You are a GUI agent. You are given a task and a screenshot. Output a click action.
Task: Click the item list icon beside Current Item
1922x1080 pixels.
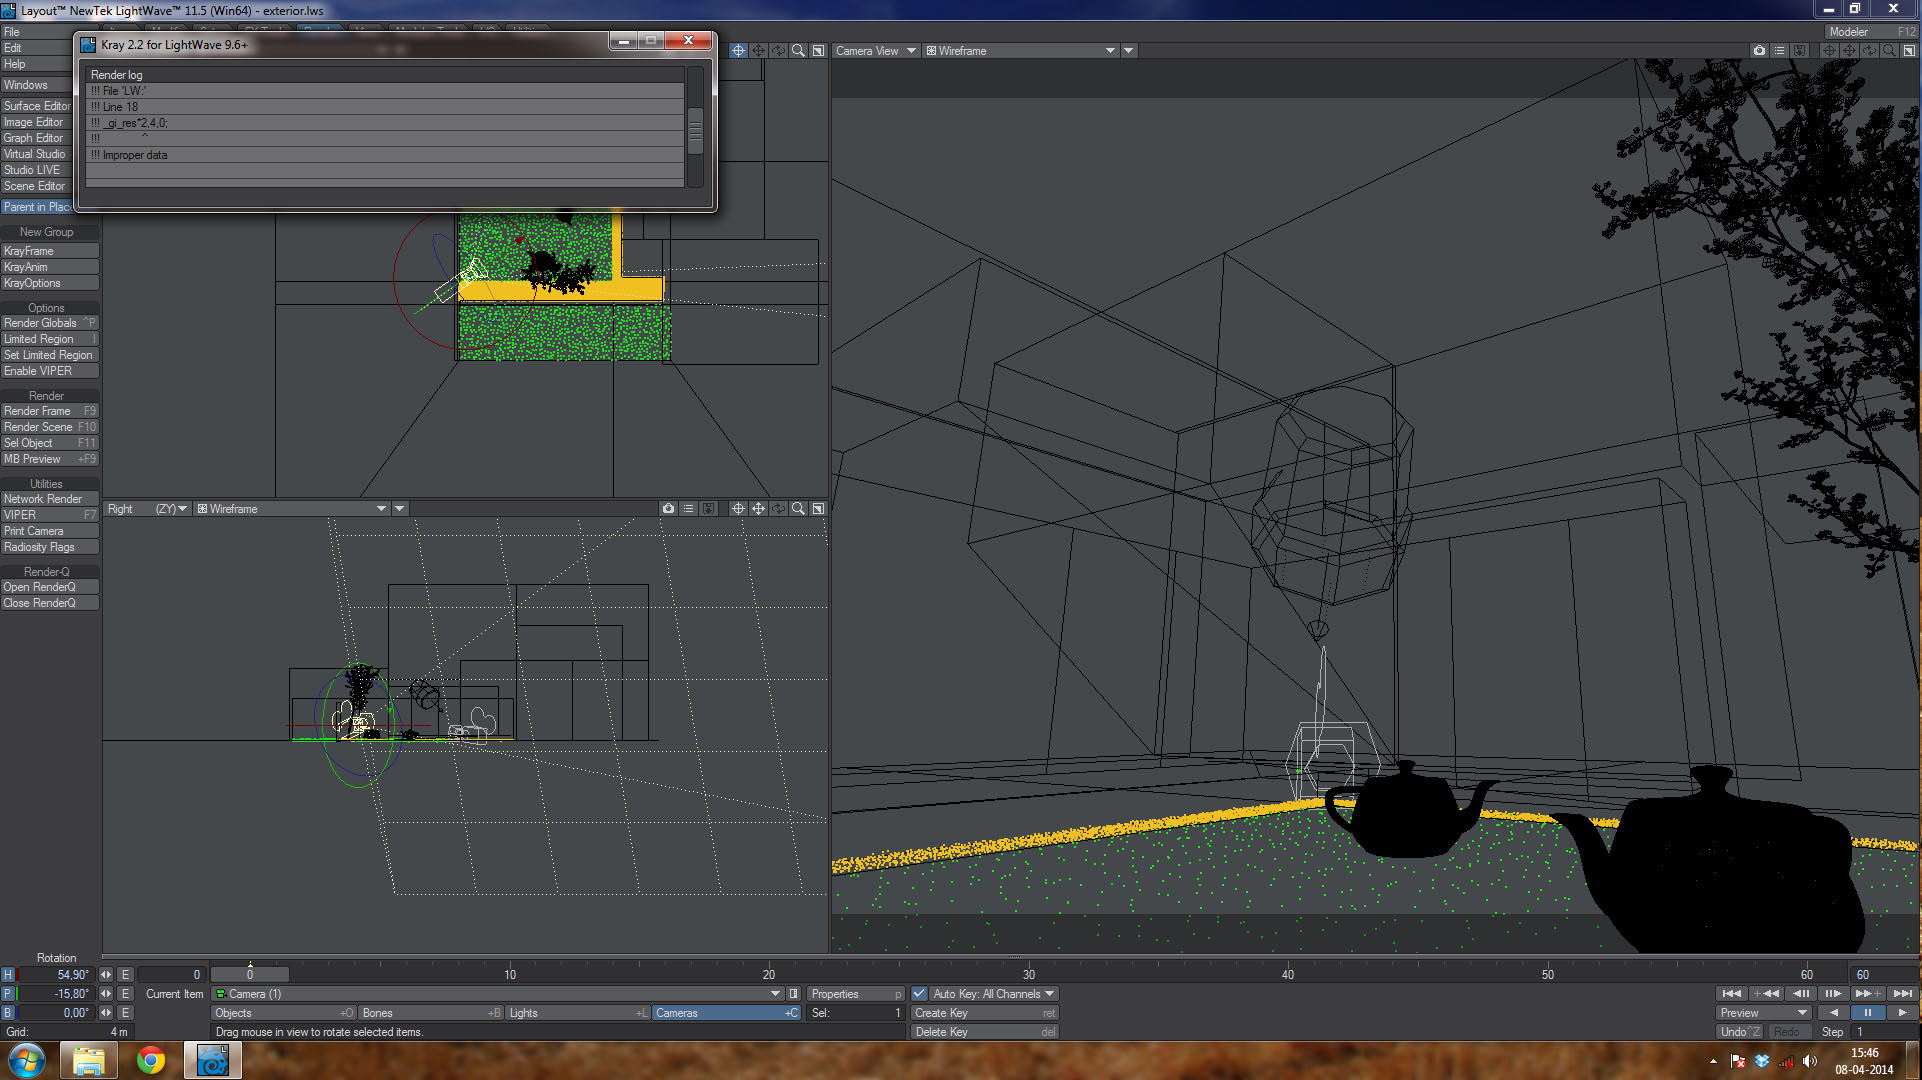click(x=793, y=994)
